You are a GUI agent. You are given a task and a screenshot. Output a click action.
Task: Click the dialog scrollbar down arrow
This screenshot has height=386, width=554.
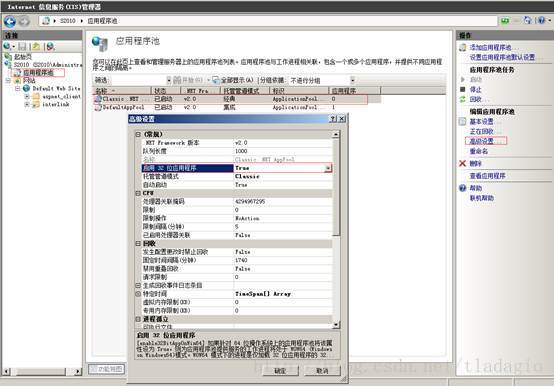[336, 325]
